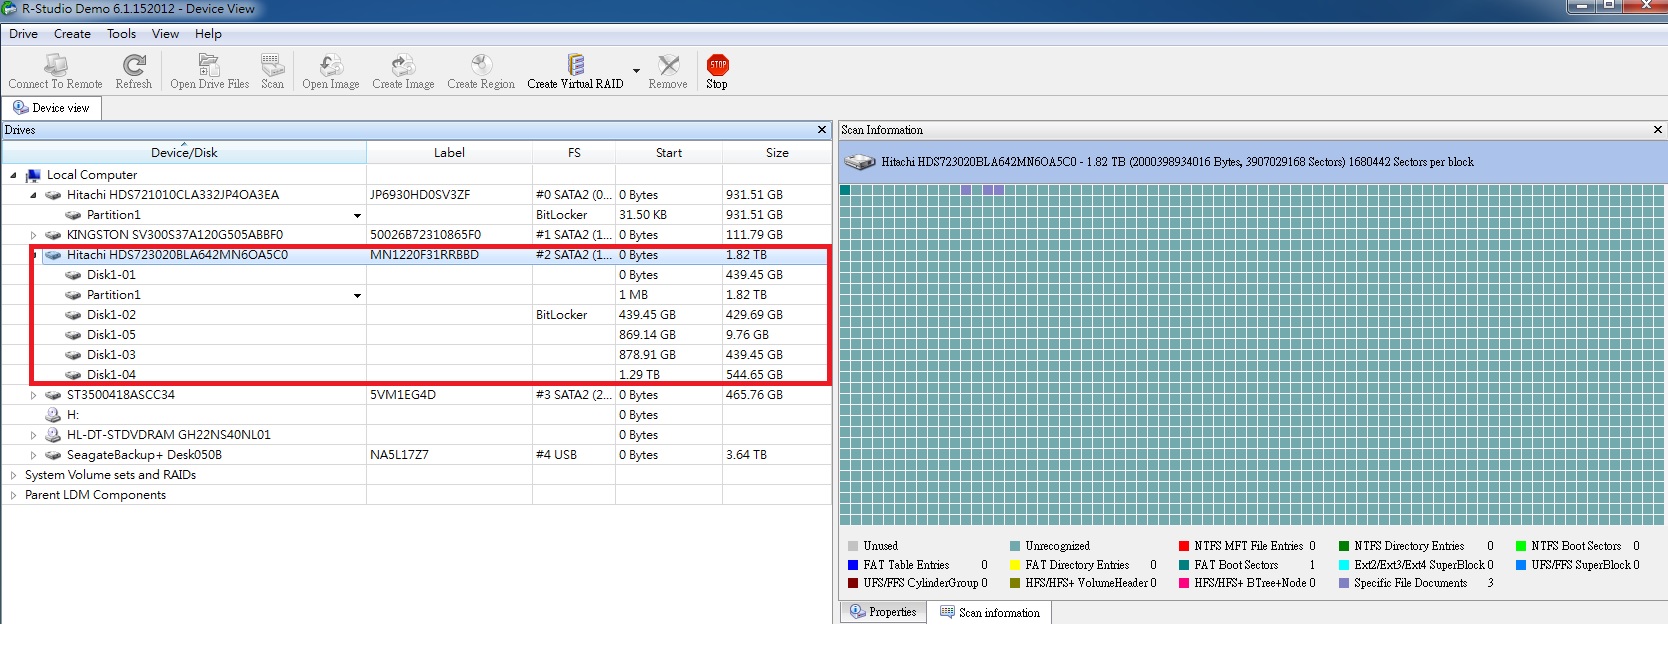
Task: Open the Create menu
Action: click(x=72, y=34)
